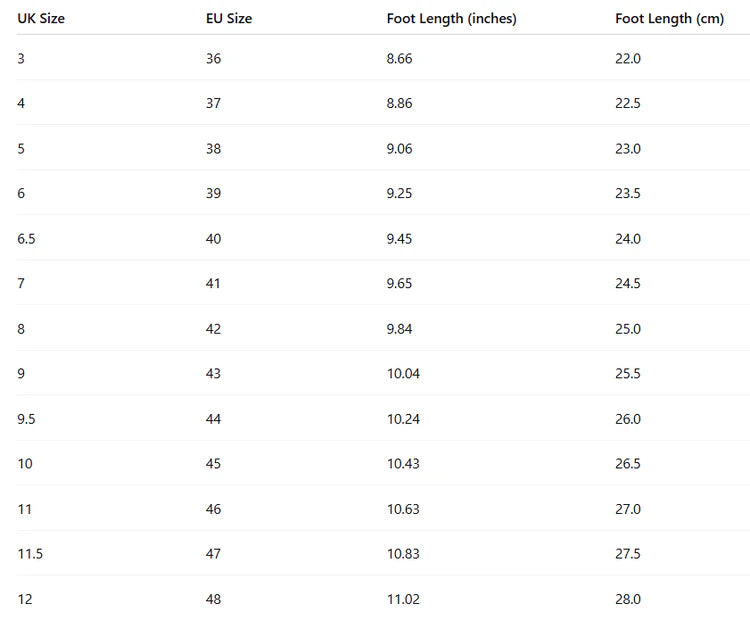The image size is (750, 629).
Task: Select the Foot Length (cm) header
Action: 669,19
